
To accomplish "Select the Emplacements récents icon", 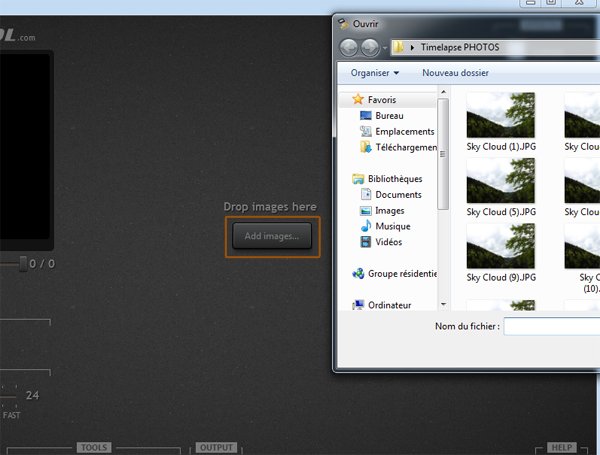I will point(366,132).
